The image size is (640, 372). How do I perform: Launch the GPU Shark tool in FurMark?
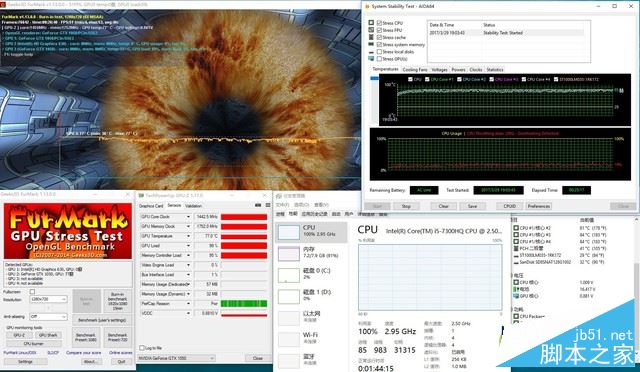48,335
